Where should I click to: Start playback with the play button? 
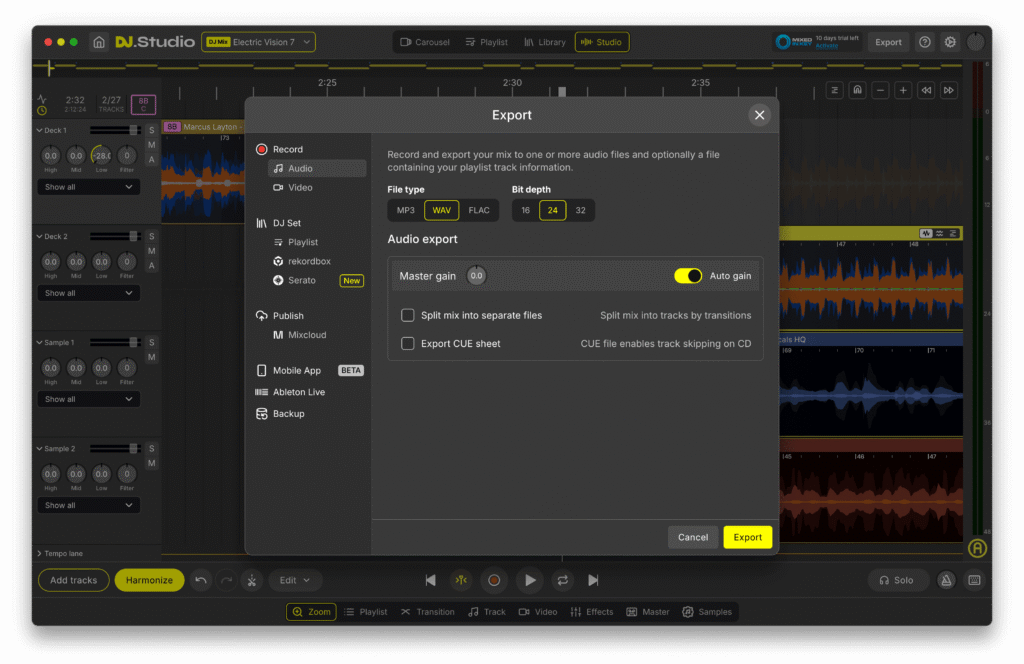click(x=530, y=580)
